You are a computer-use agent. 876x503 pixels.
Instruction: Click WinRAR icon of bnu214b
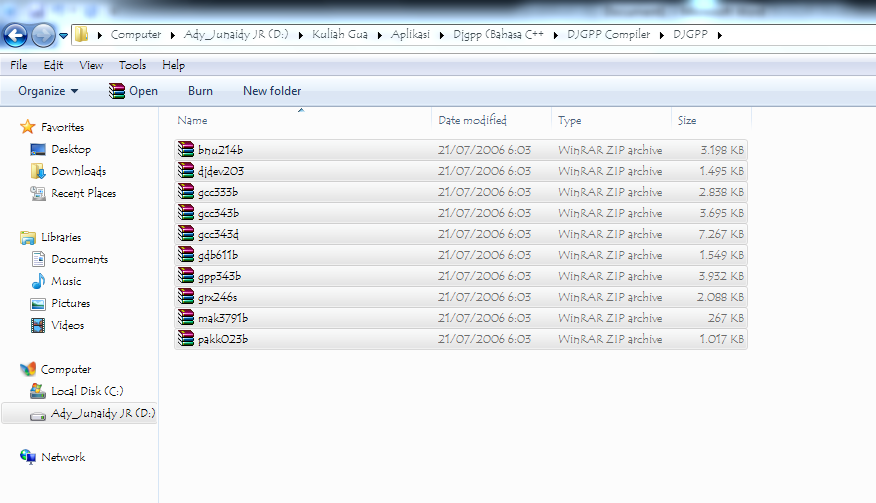click(x=185, y=149)
